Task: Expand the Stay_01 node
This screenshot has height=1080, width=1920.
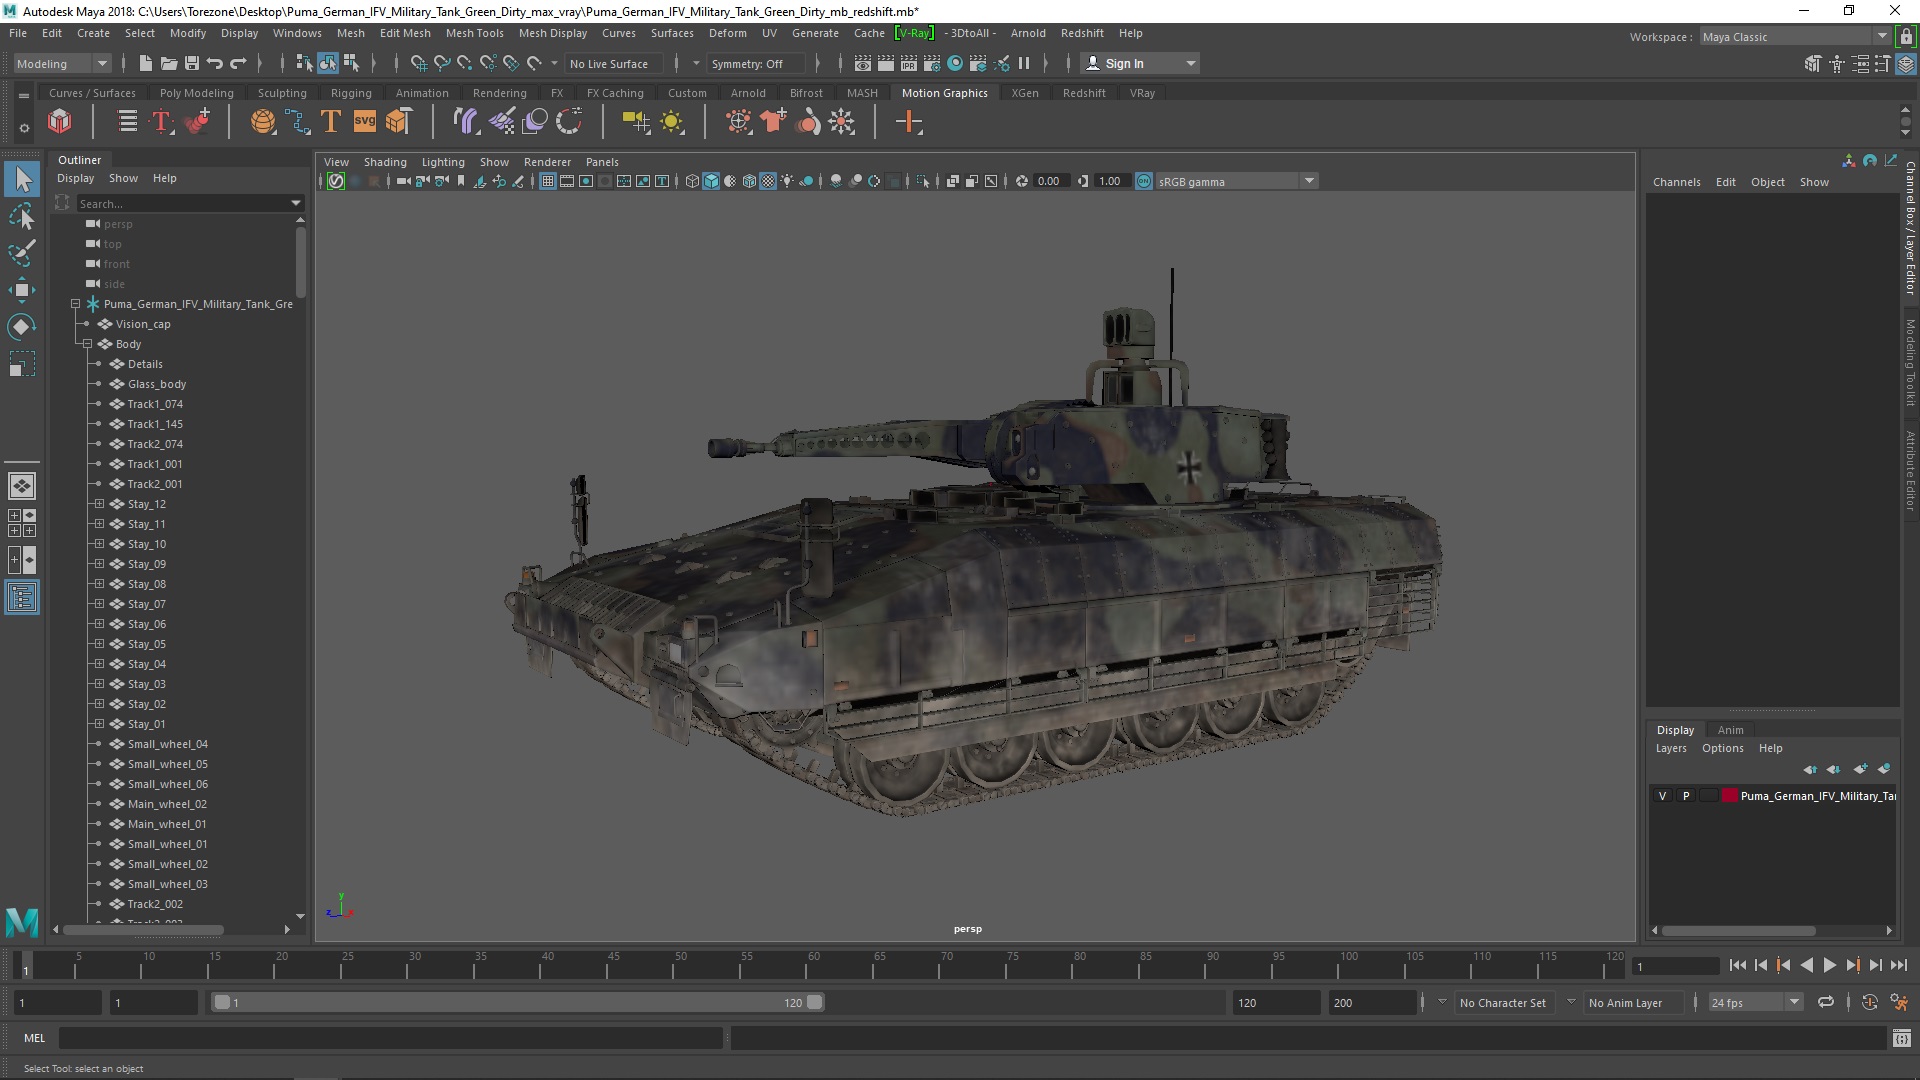Action: (99, 724)
